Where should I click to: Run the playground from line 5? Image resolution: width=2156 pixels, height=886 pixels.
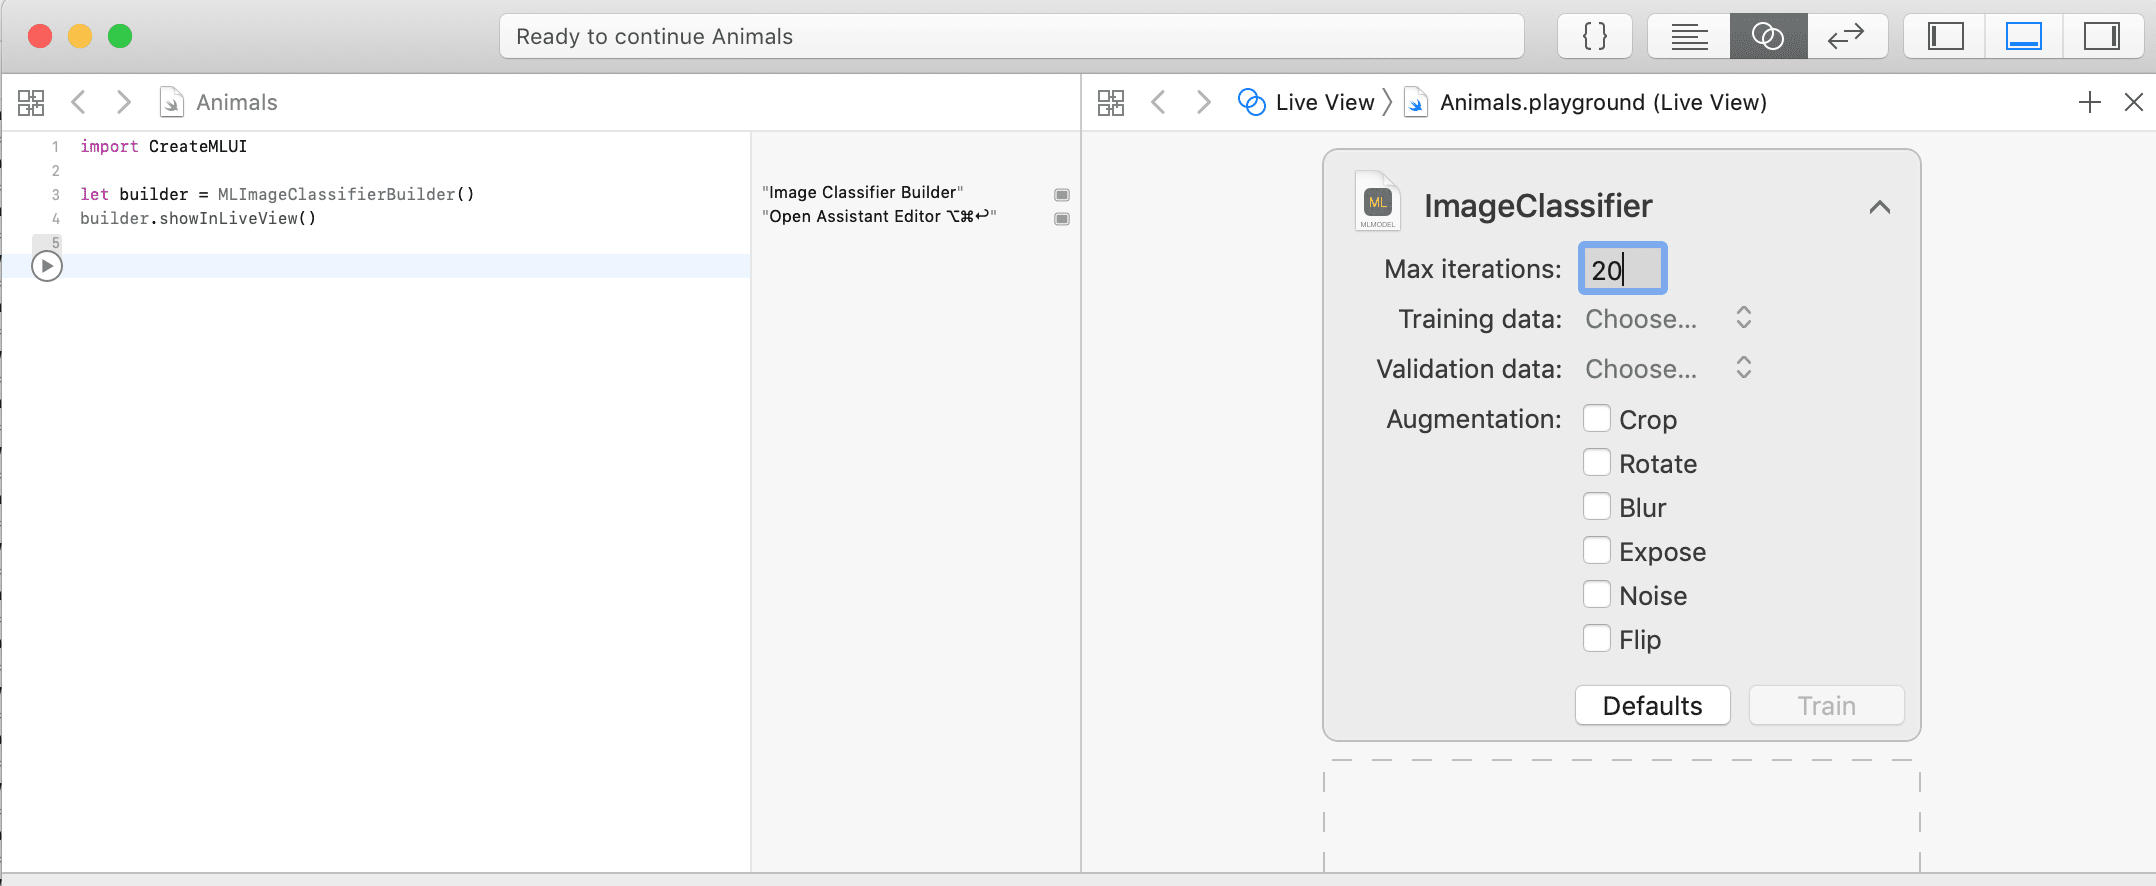[47, 266]
